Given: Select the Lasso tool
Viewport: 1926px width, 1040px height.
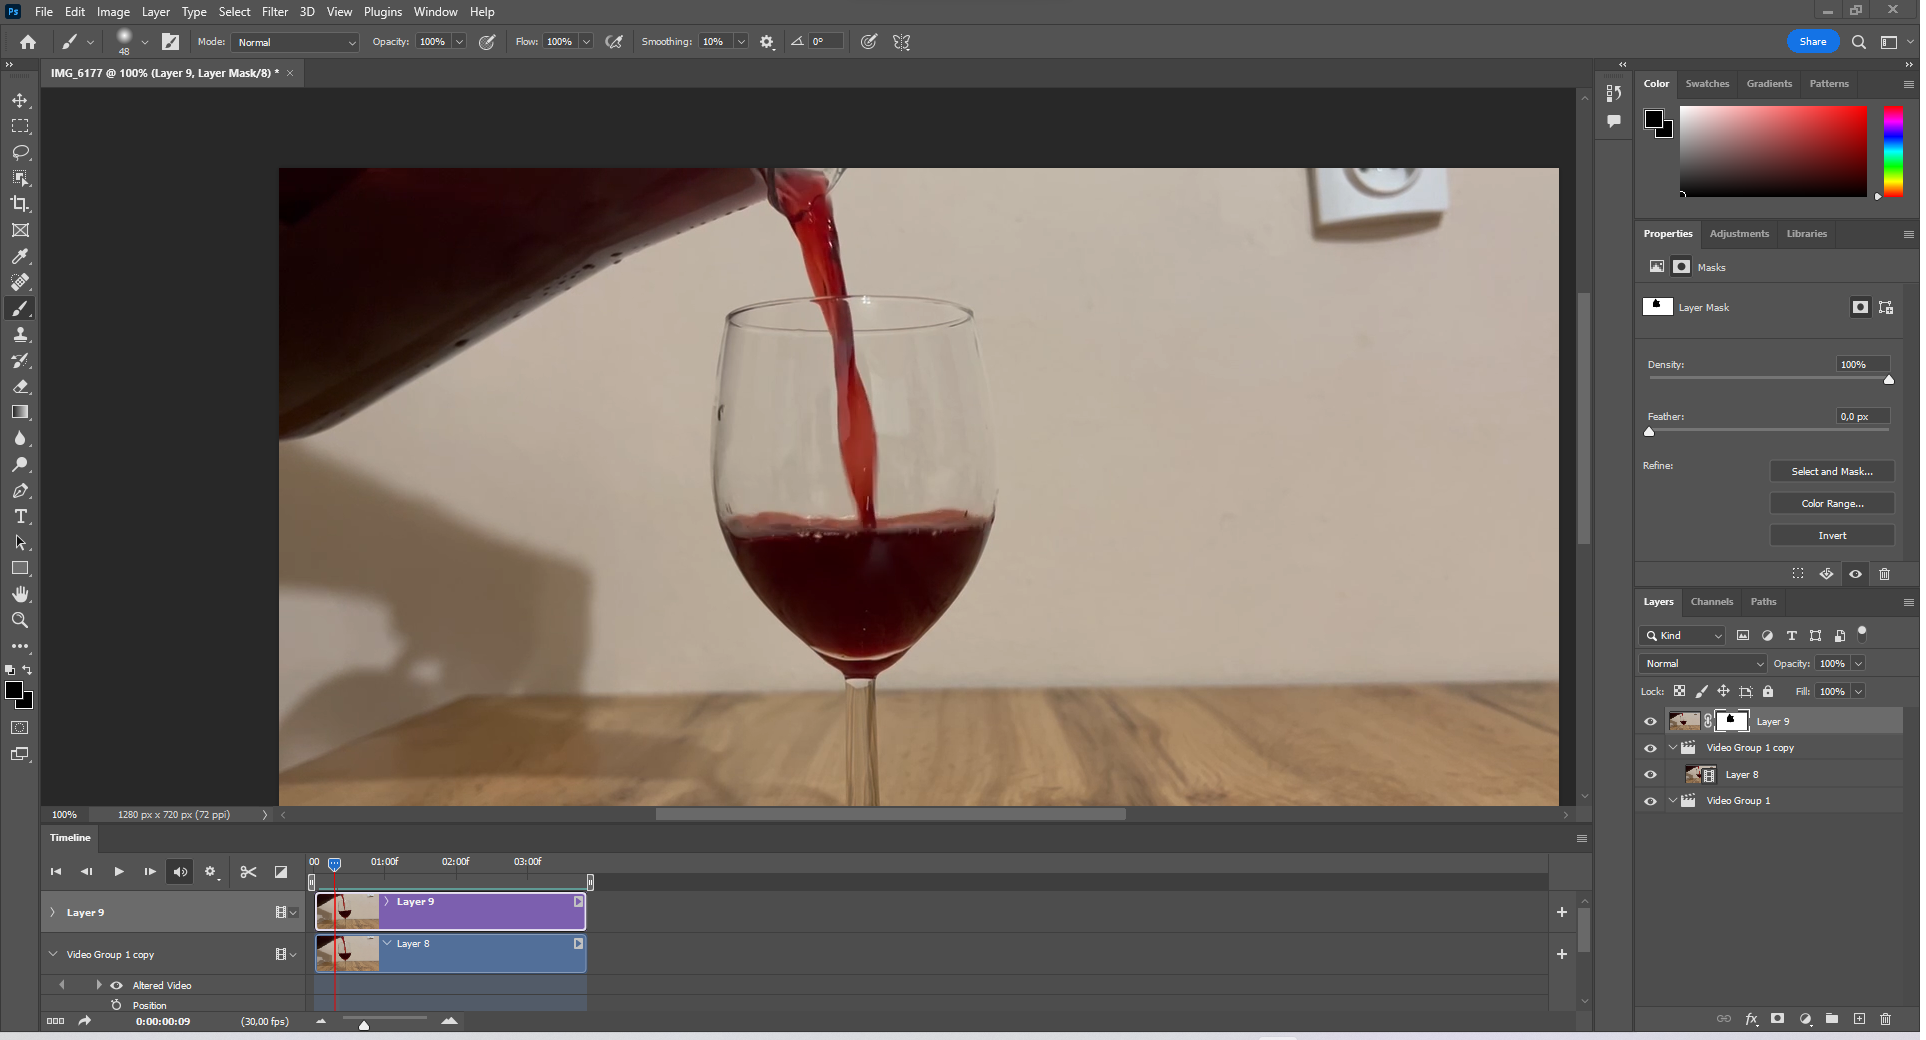Looking at the screenshot, I should [x=20, y=152].
